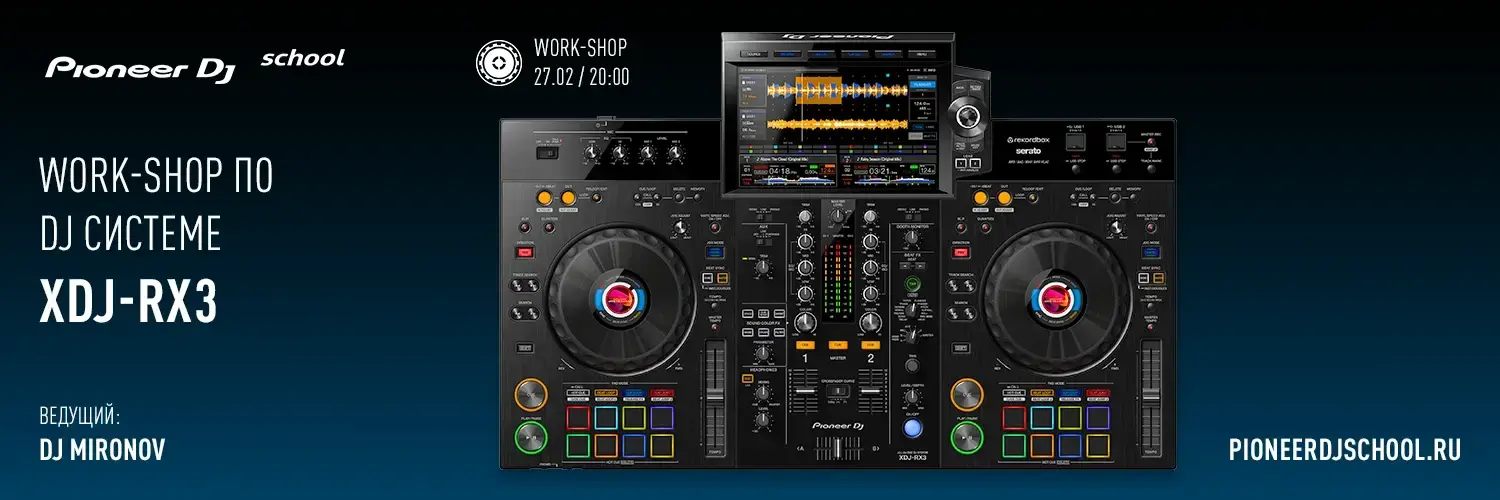Click the 'DJ MIRONOV' host name
The width and height of the screenshot is (1500, 500).
102,451
